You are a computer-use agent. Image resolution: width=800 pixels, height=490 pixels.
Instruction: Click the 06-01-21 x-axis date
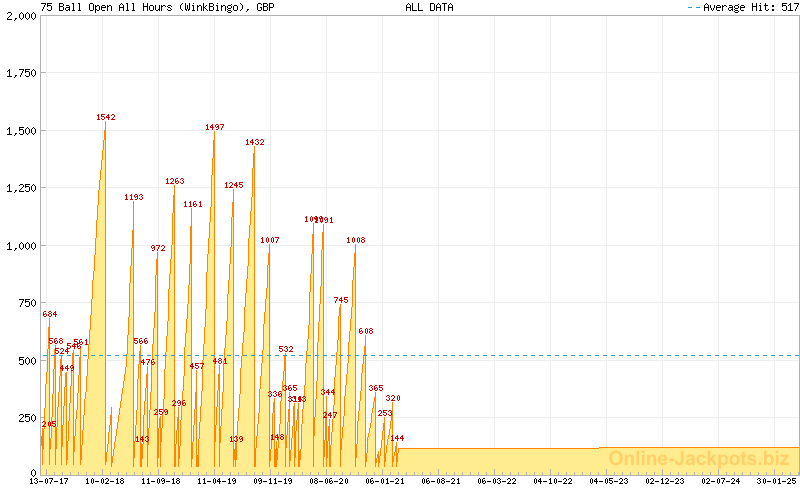coord(385,481)
